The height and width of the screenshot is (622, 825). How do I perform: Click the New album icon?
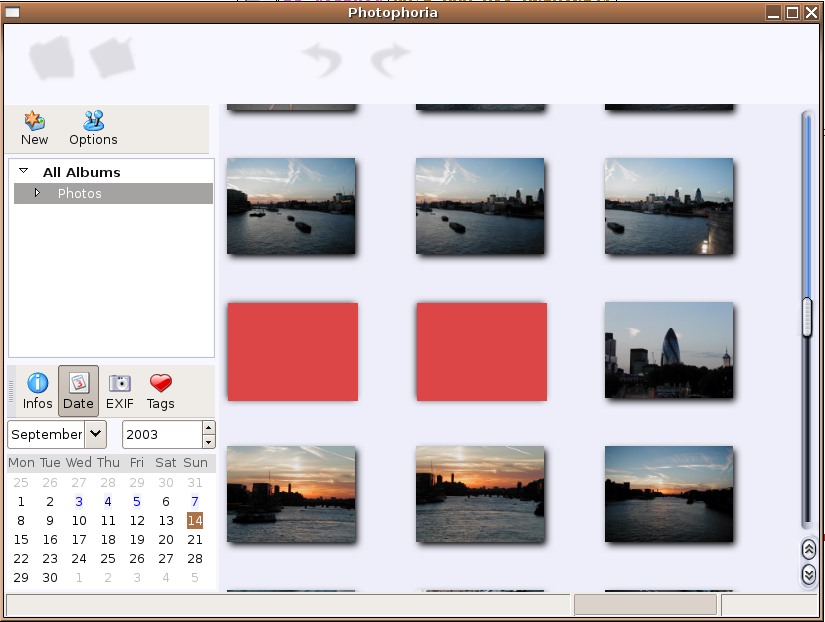35,121
